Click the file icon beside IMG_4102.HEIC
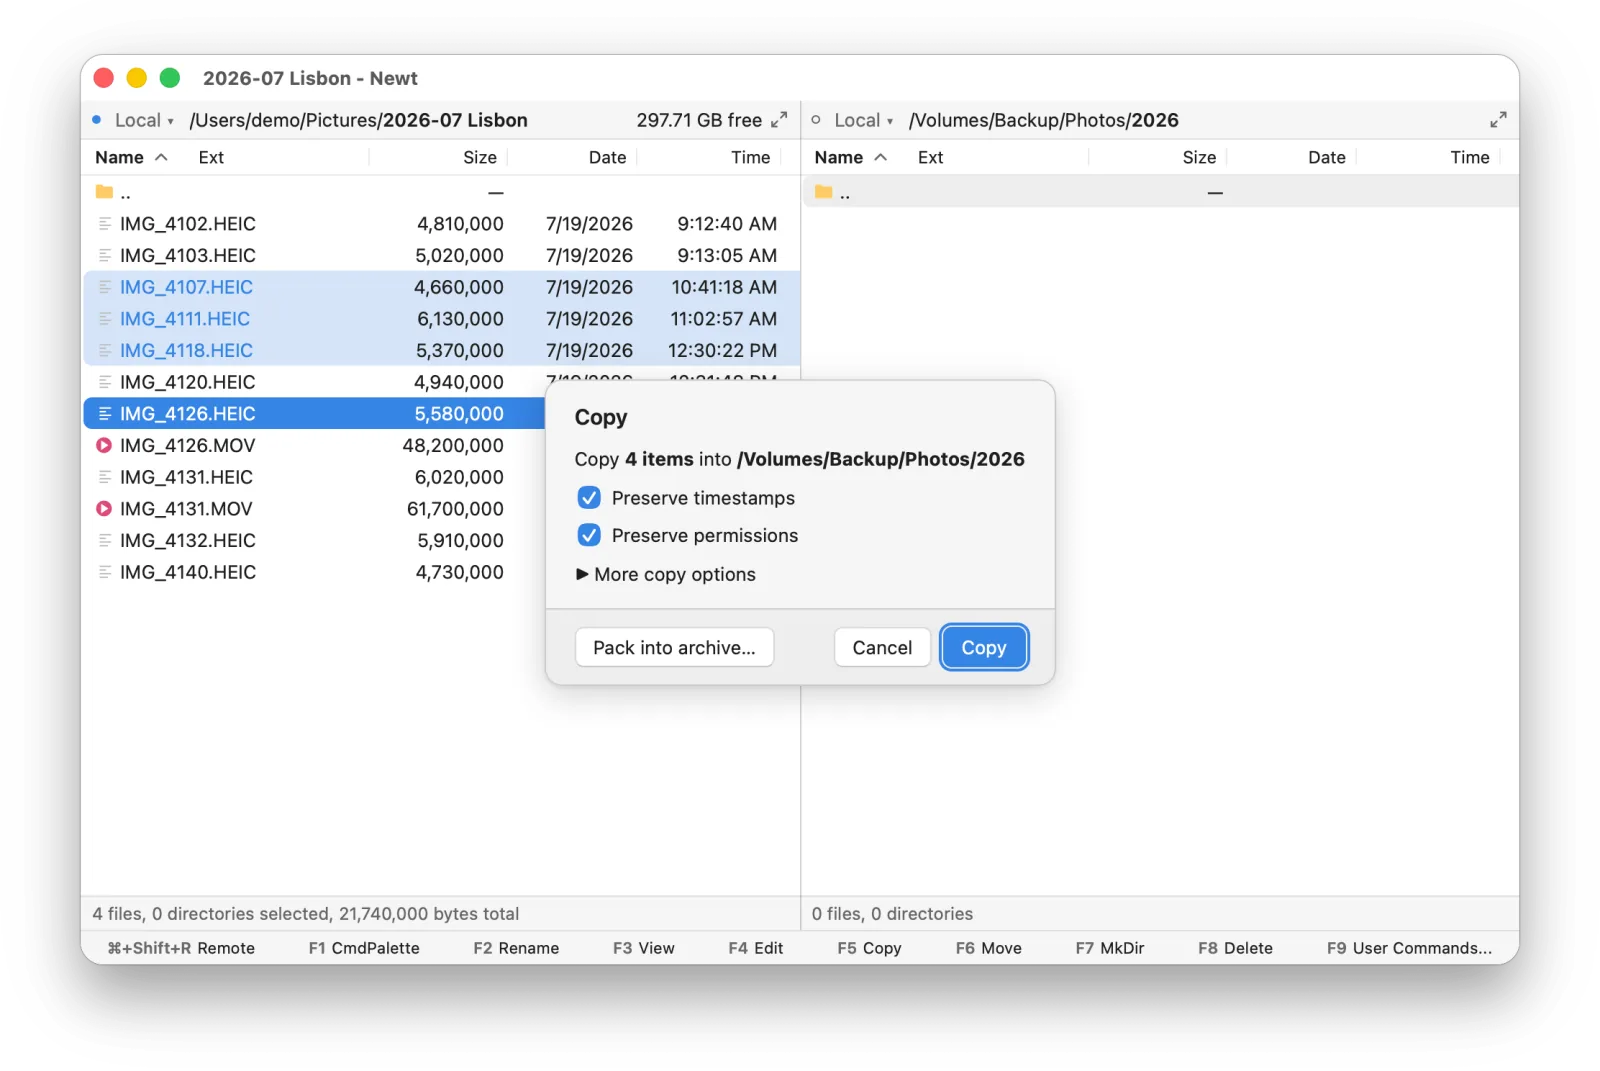Screen dimensions: 1600x1071 (105, 224)
